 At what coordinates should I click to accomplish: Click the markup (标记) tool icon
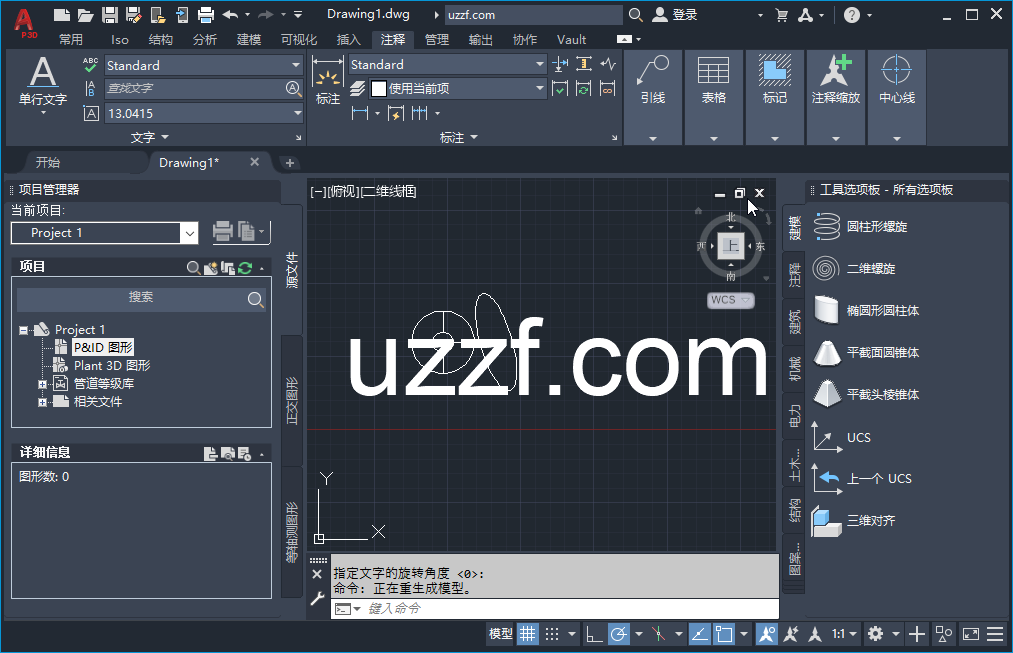click(774, 81)
